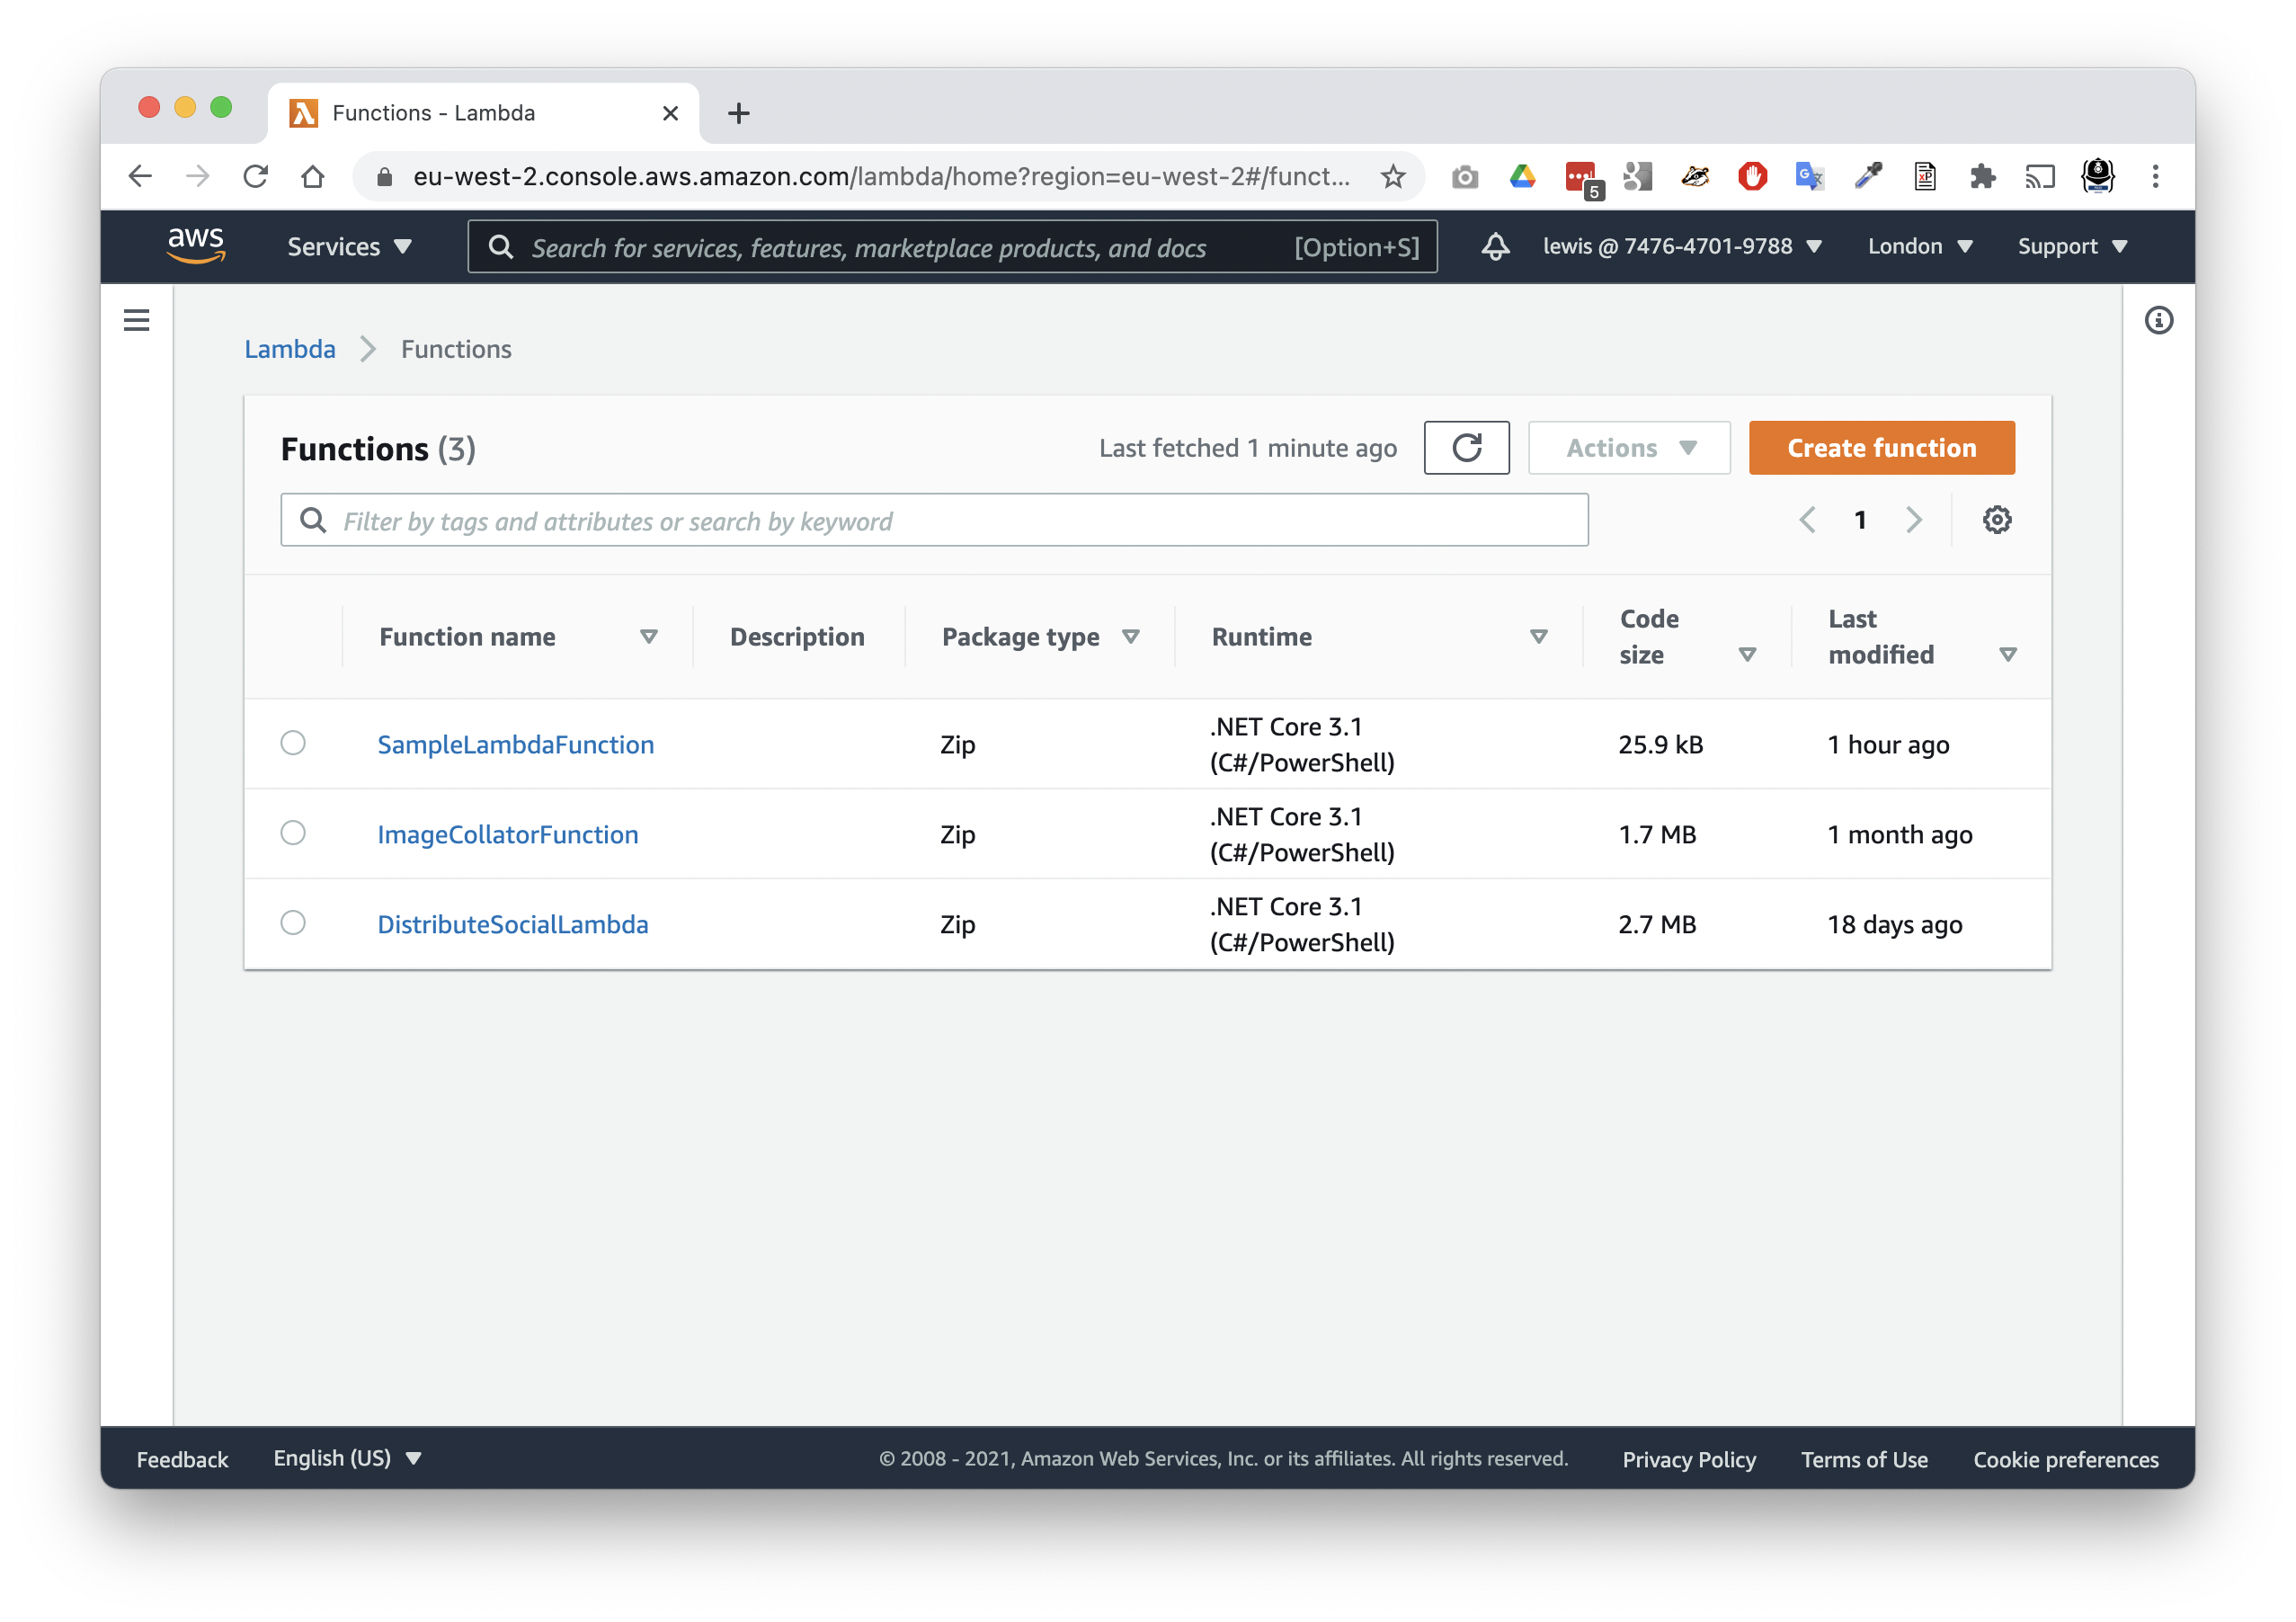Screen dimensions: 2296x1622
Task: Click the Lambda breadcrumb link
Action: tap(290, 349)
